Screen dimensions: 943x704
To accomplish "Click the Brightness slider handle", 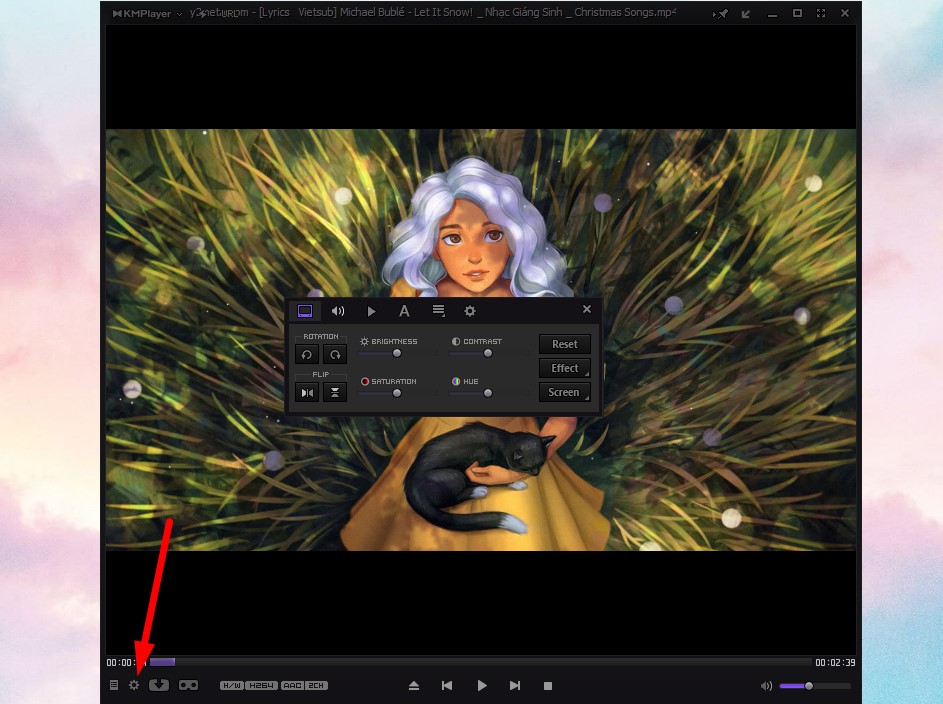I will (397, 353).
